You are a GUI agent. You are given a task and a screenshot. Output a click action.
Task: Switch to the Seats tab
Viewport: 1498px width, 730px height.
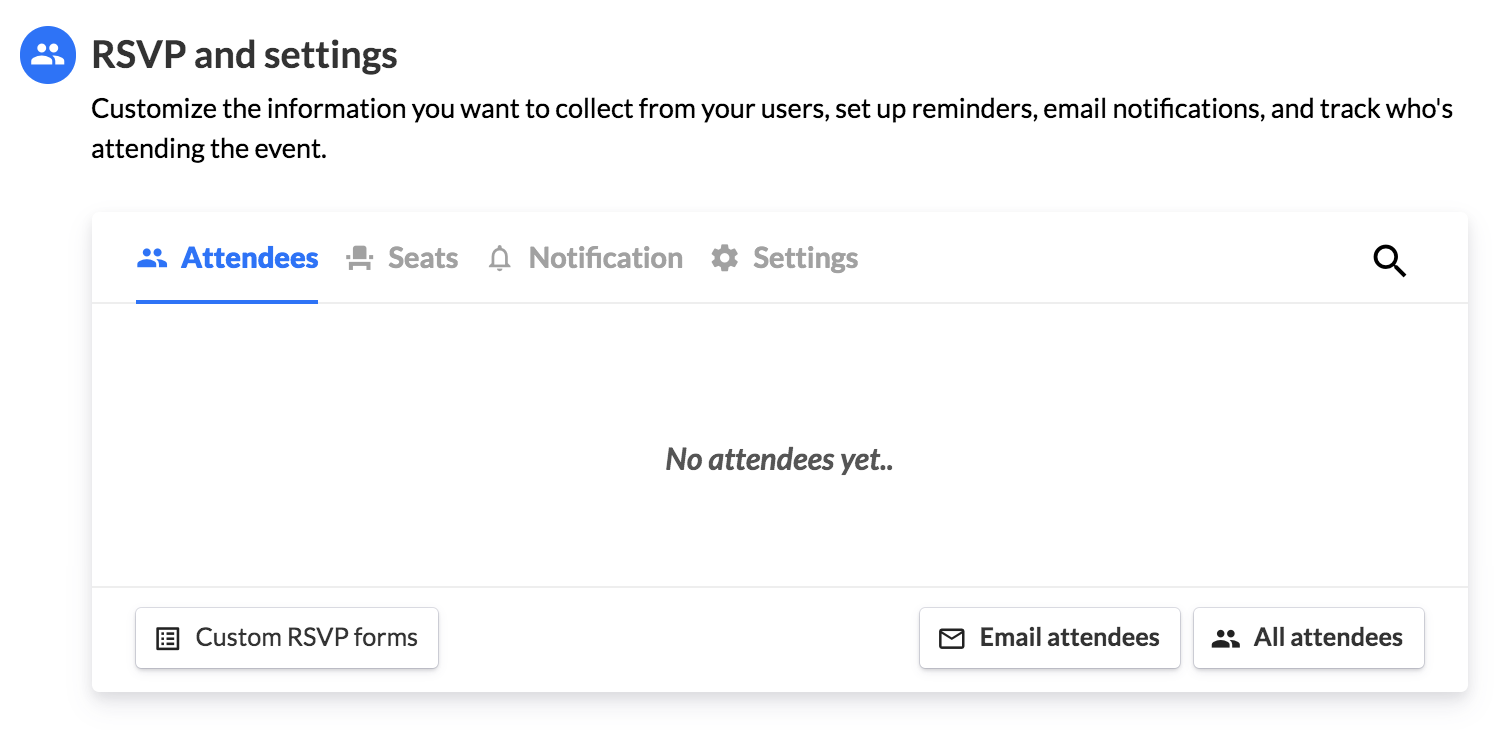tap(422, 258)
